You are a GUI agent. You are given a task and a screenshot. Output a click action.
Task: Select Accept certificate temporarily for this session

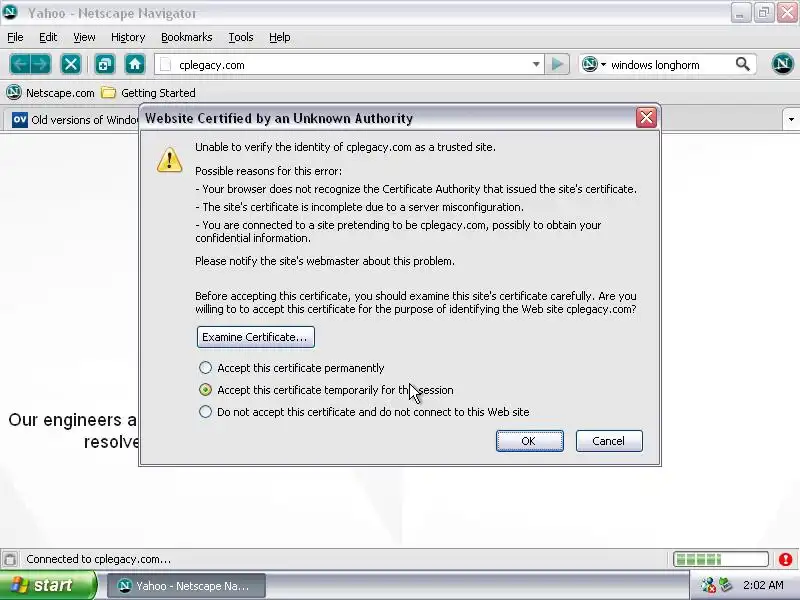(326, 390)
